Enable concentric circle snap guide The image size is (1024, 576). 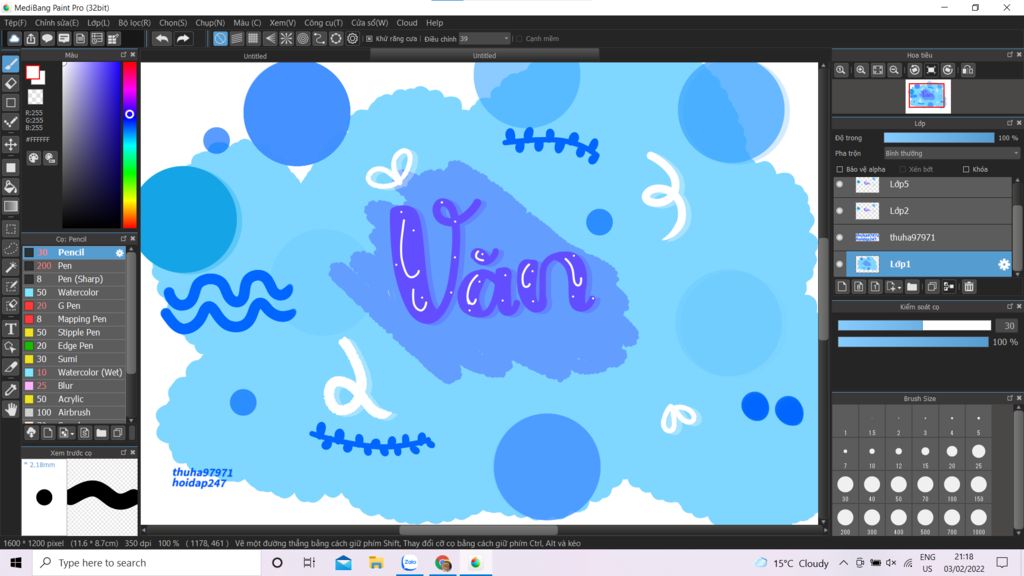pos(302,39)
